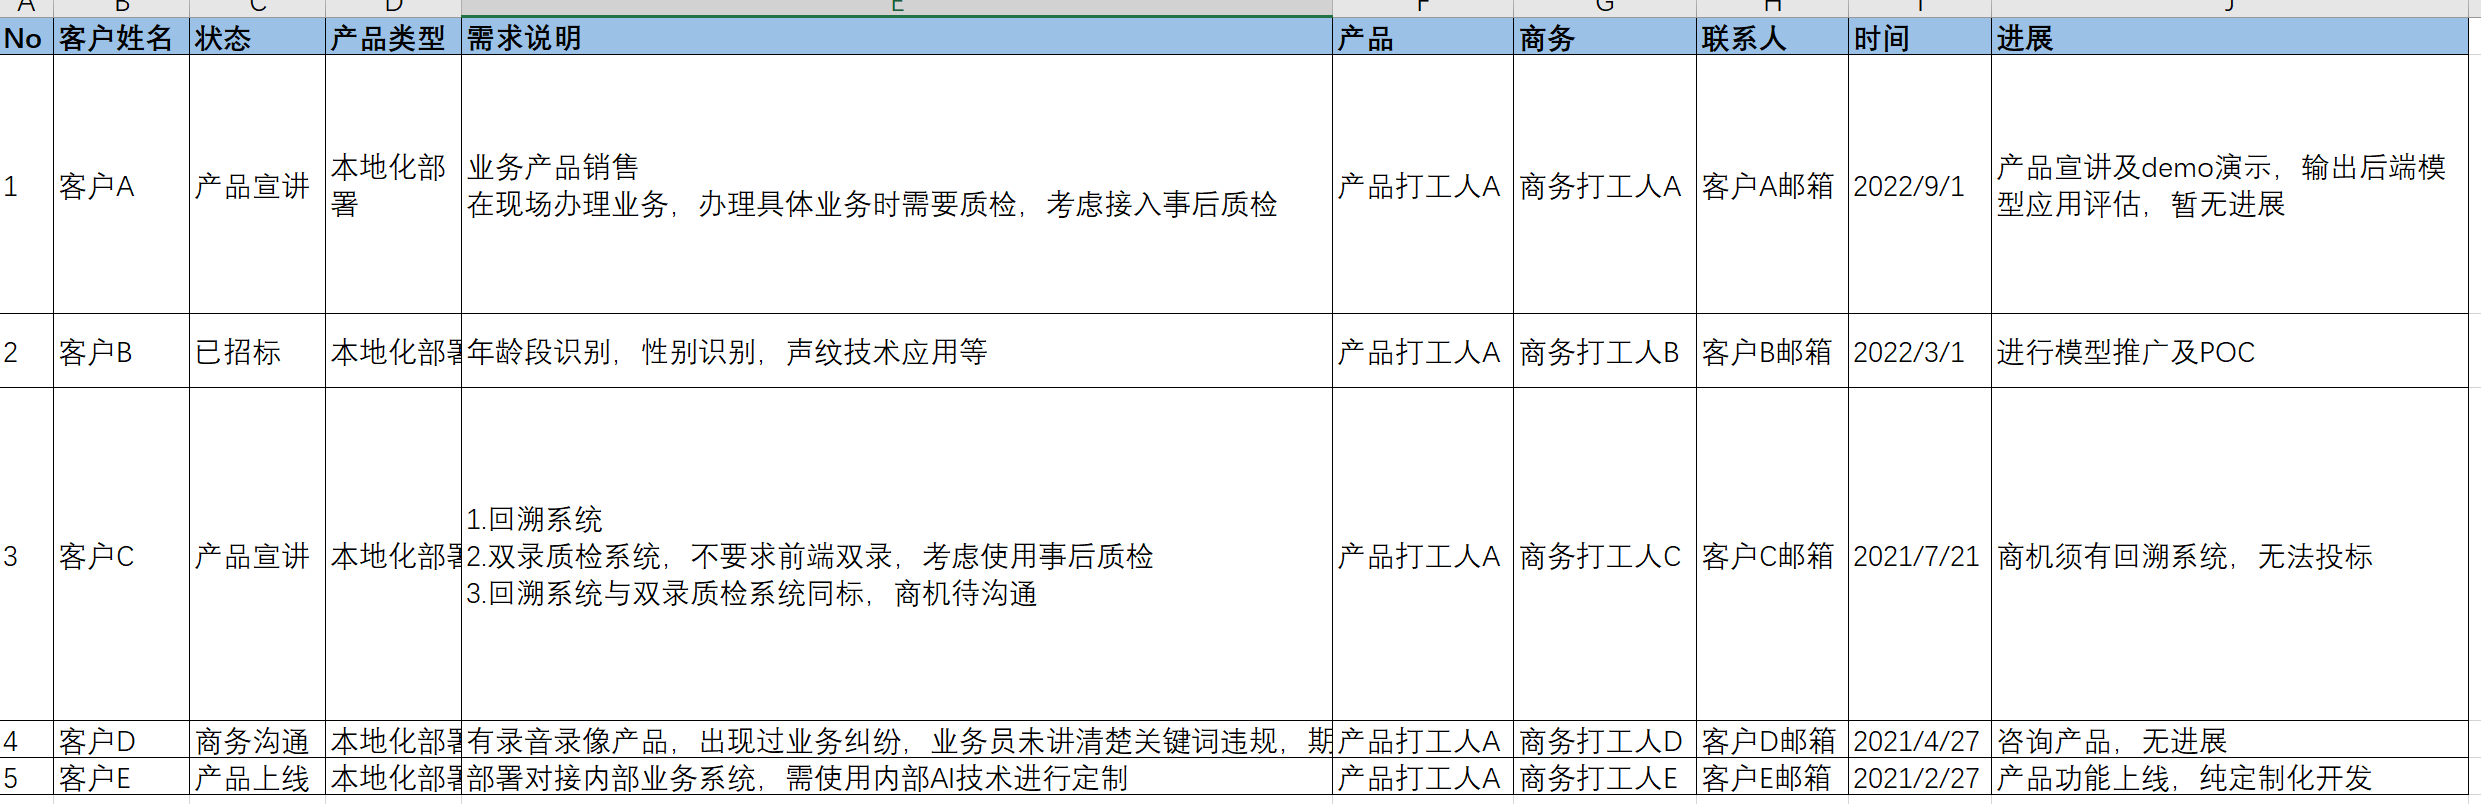Click the cell 客户A

[x=121, y=185]
